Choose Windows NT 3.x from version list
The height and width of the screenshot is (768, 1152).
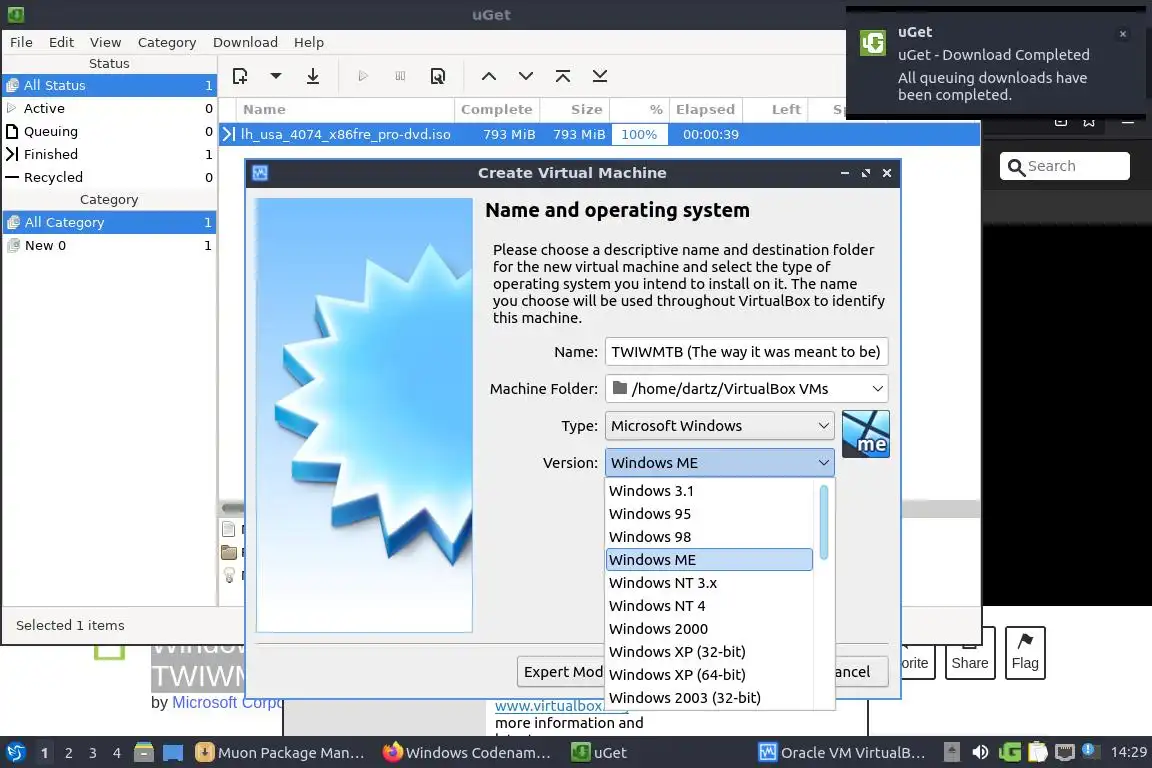[710, 583]
